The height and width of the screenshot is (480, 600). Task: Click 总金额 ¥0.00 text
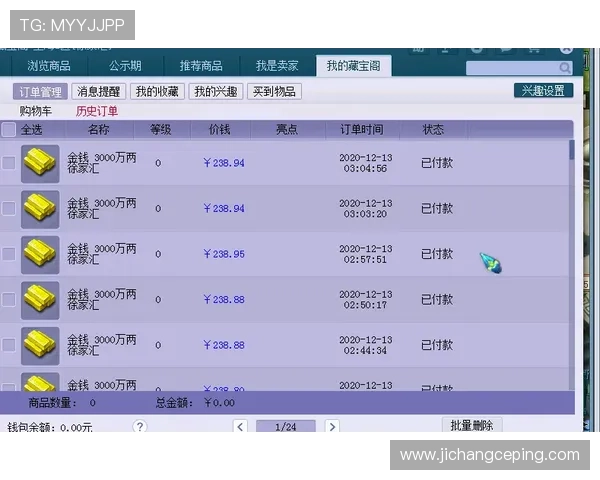click(195, 403)
